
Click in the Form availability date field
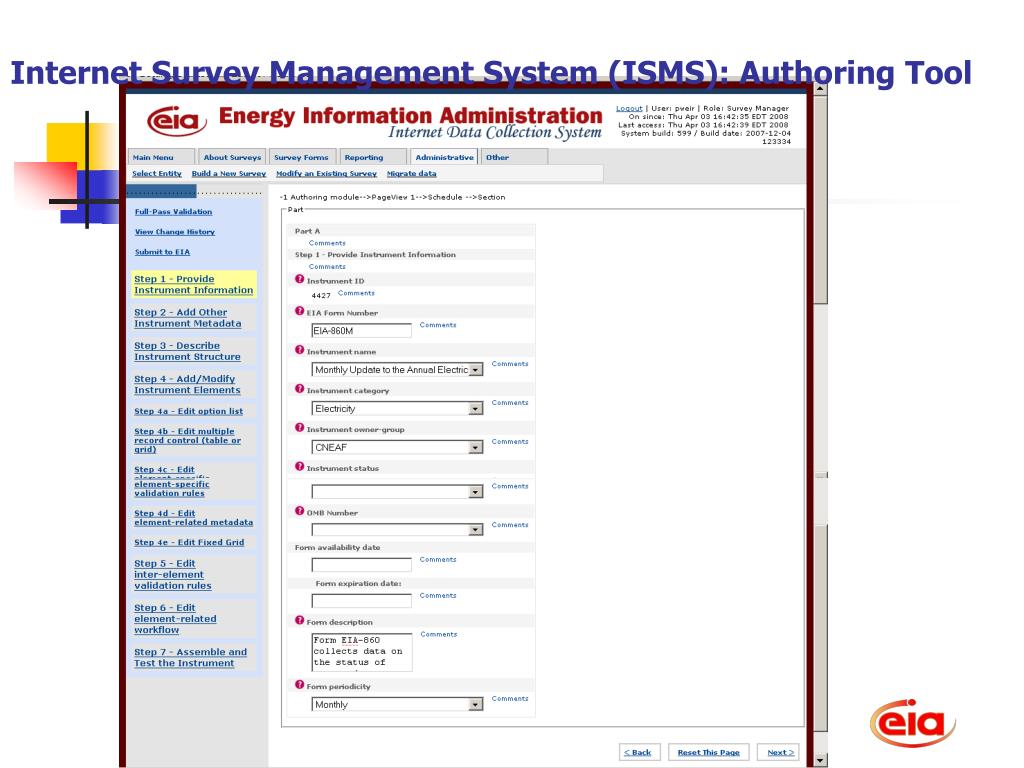click(361, 565)
